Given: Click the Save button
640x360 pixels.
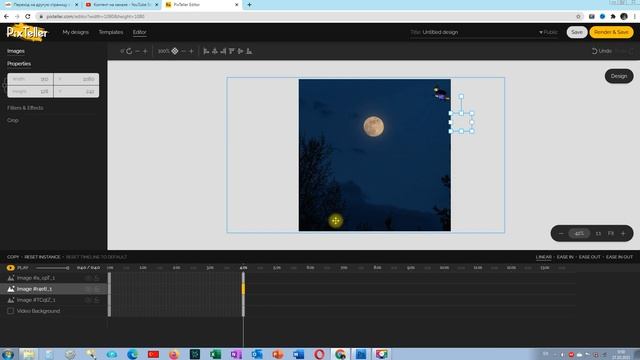Looking at the screenshot, I should coord(577,32).
